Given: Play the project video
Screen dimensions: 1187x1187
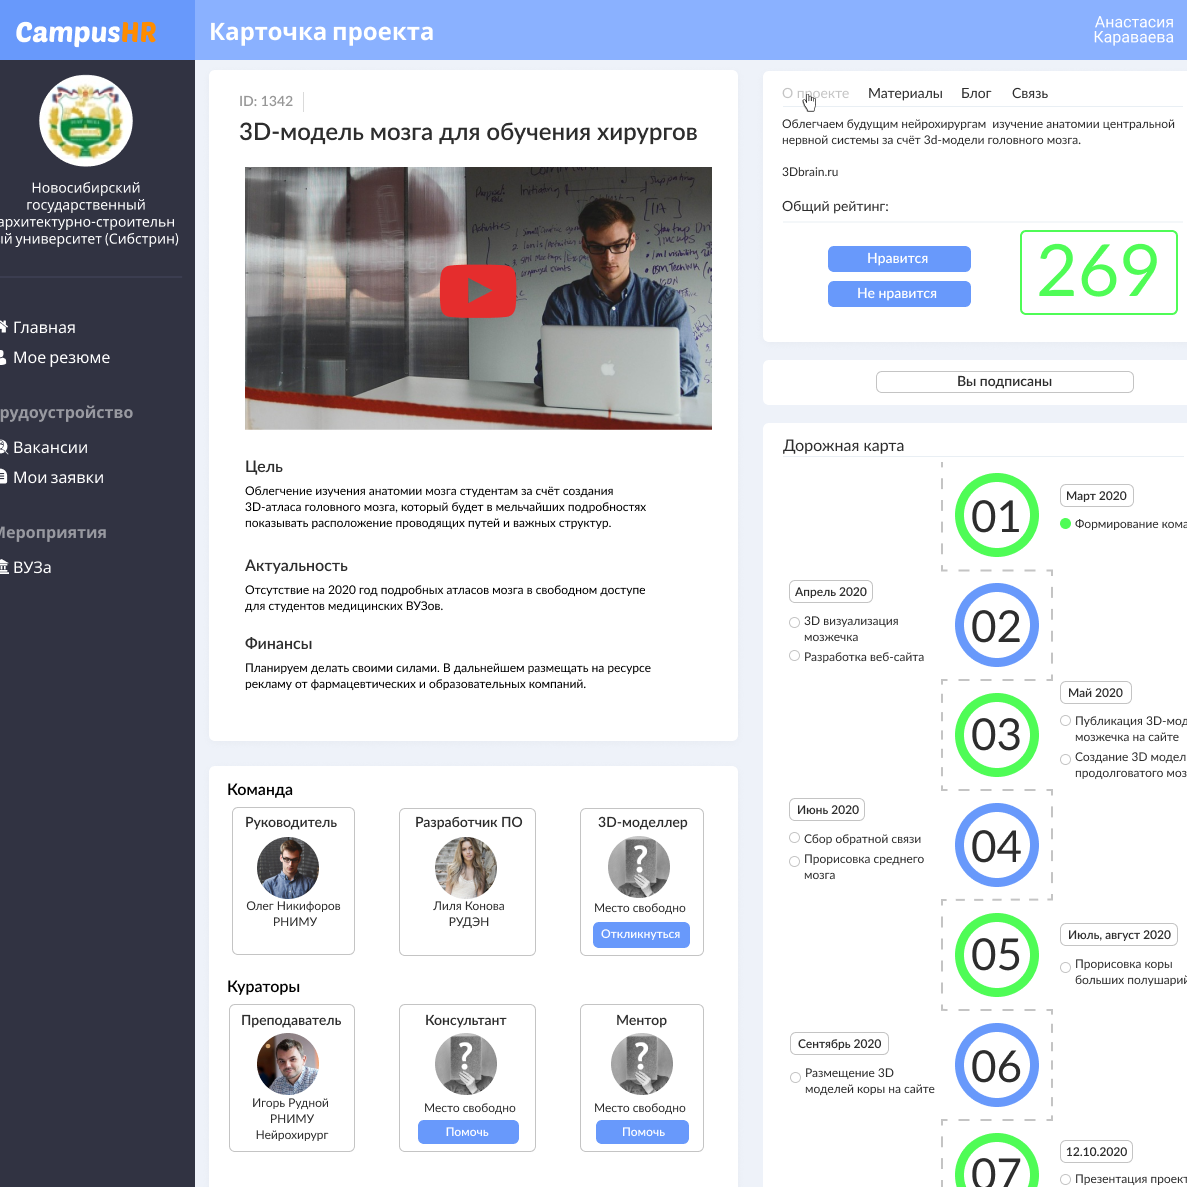Looking at the screenshot, I should click(x=478, y=291).
